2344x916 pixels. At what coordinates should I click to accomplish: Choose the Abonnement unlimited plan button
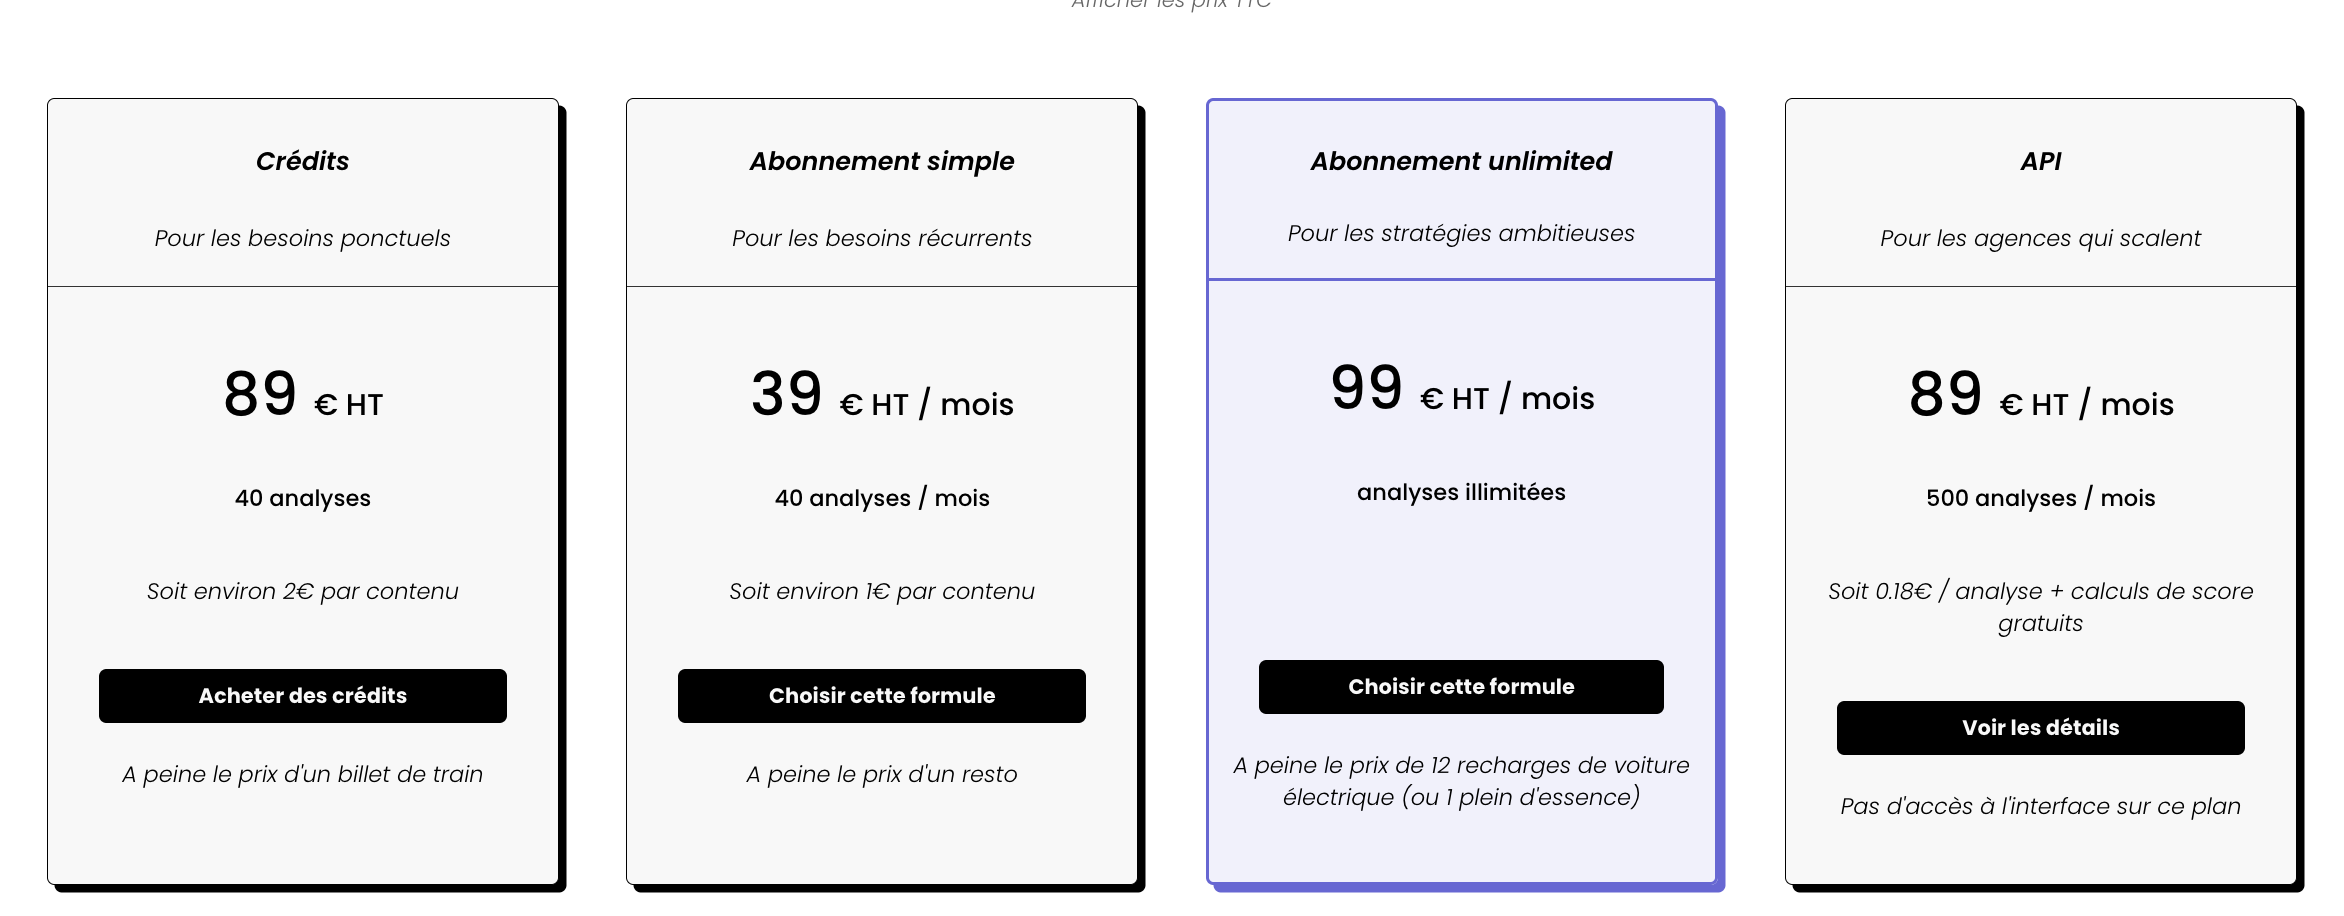tap(1460, 687)
